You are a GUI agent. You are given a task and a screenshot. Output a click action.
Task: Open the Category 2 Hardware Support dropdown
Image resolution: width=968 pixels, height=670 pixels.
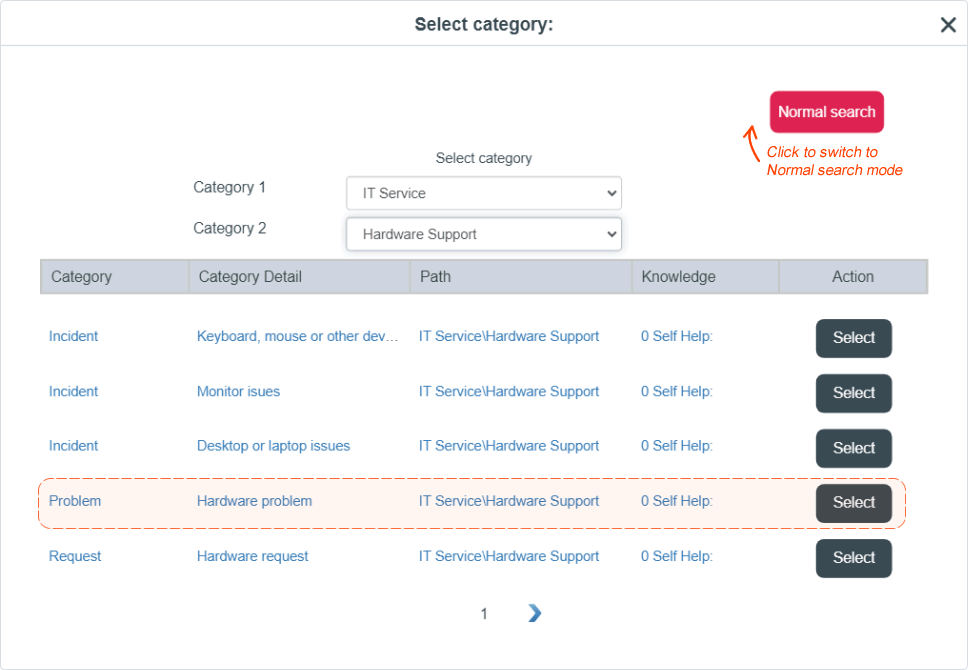483,234
